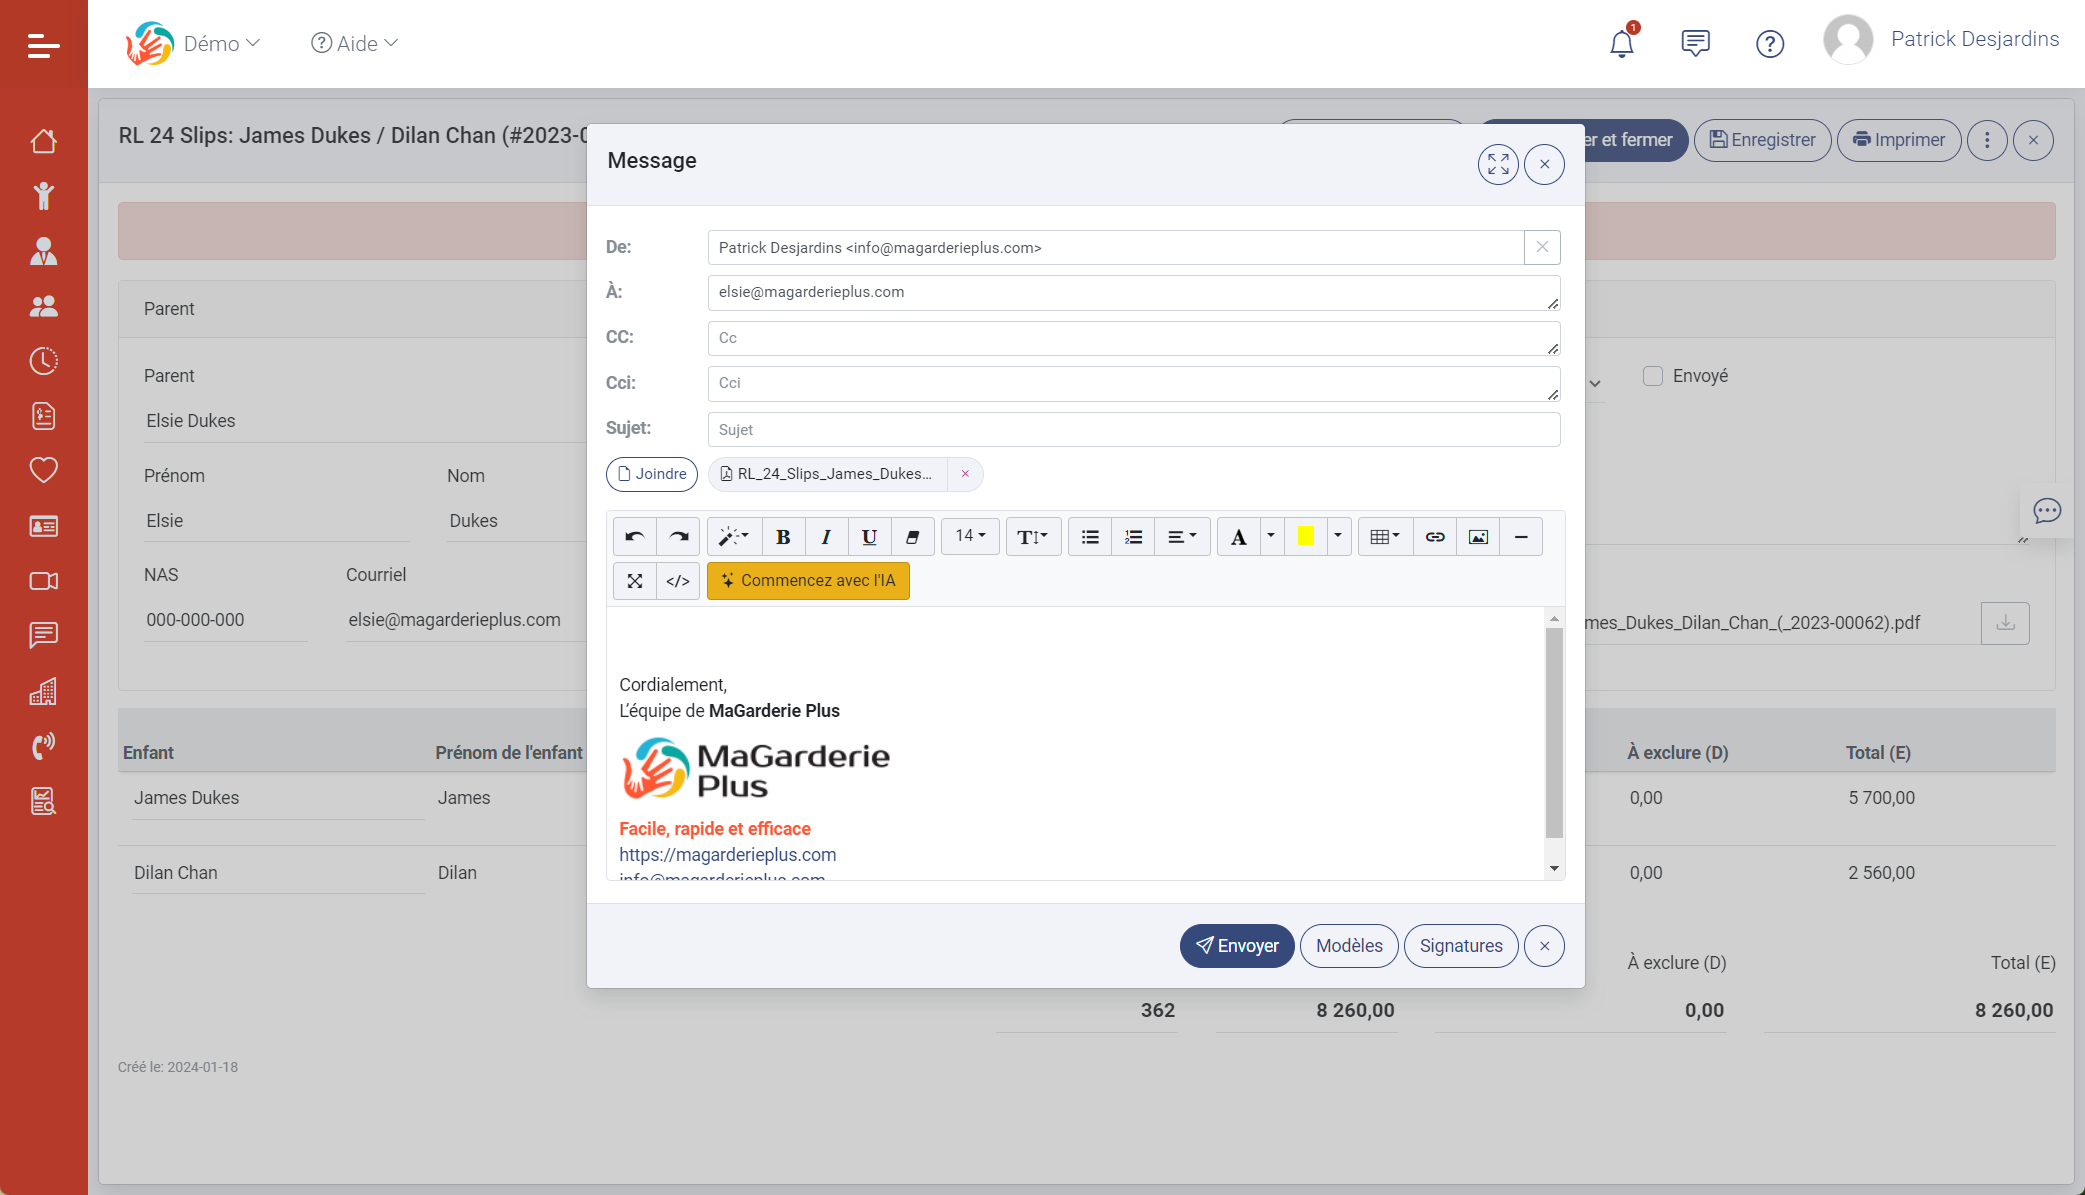
Task: Check the Envoyé checkbox
Action: [1653, 376]
